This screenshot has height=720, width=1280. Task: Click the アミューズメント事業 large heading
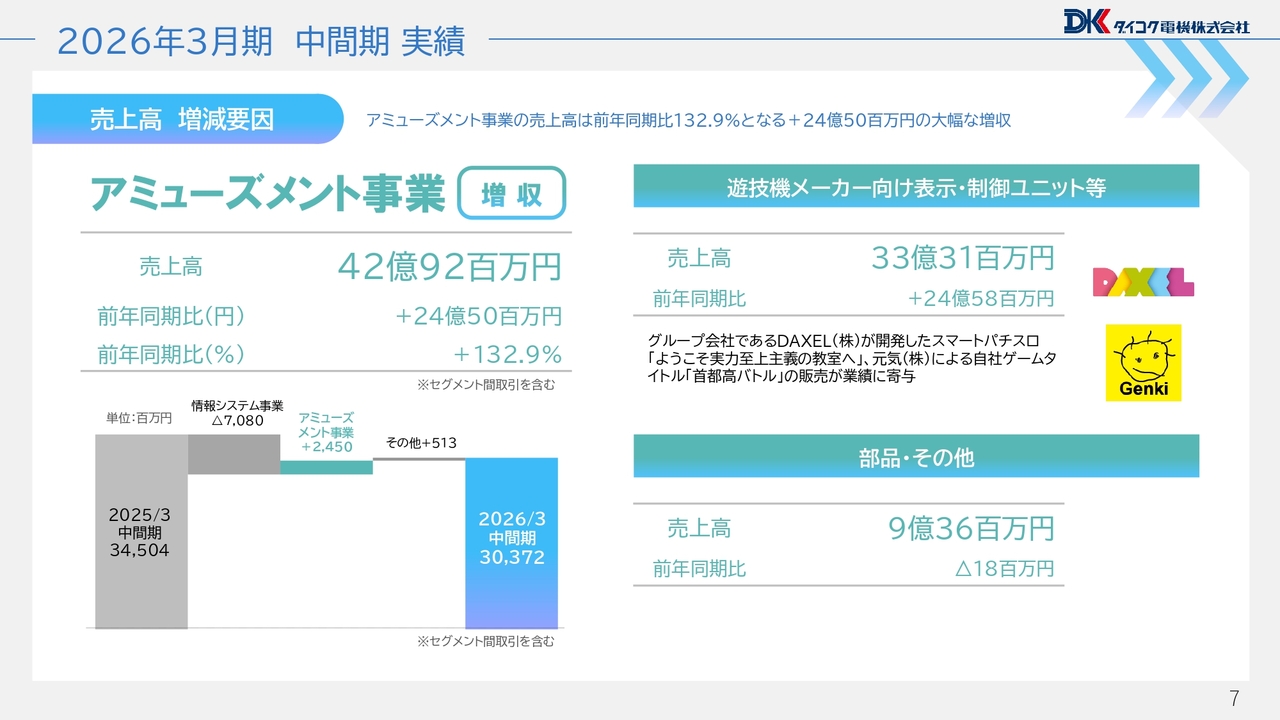(268, 193)
